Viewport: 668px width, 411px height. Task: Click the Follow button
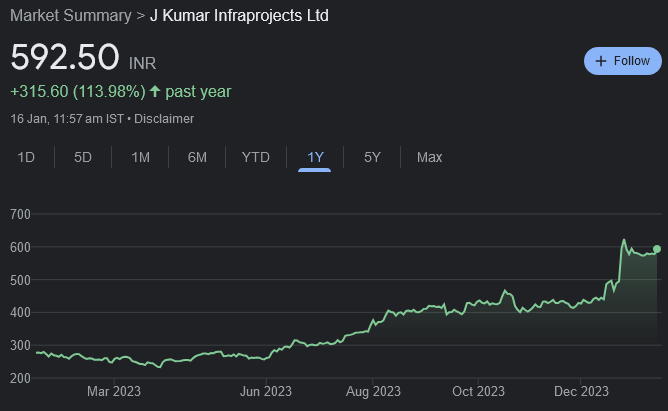pos(622,61)
